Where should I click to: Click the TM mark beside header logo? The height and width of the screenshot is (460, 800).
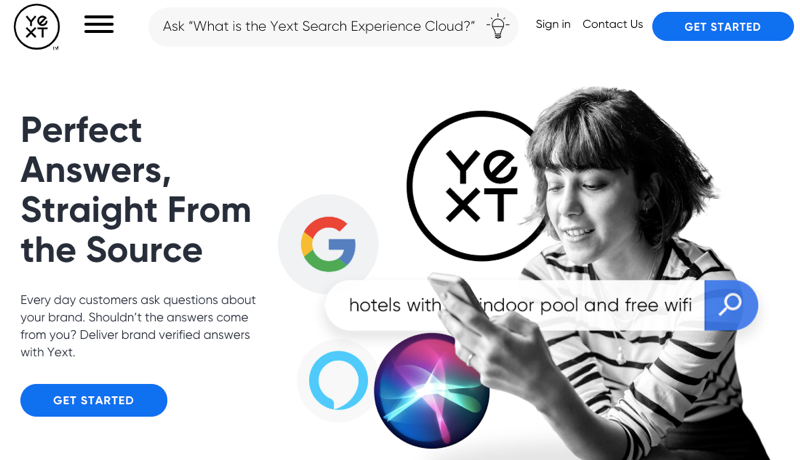pyautogui.click(x=56, y=48)
